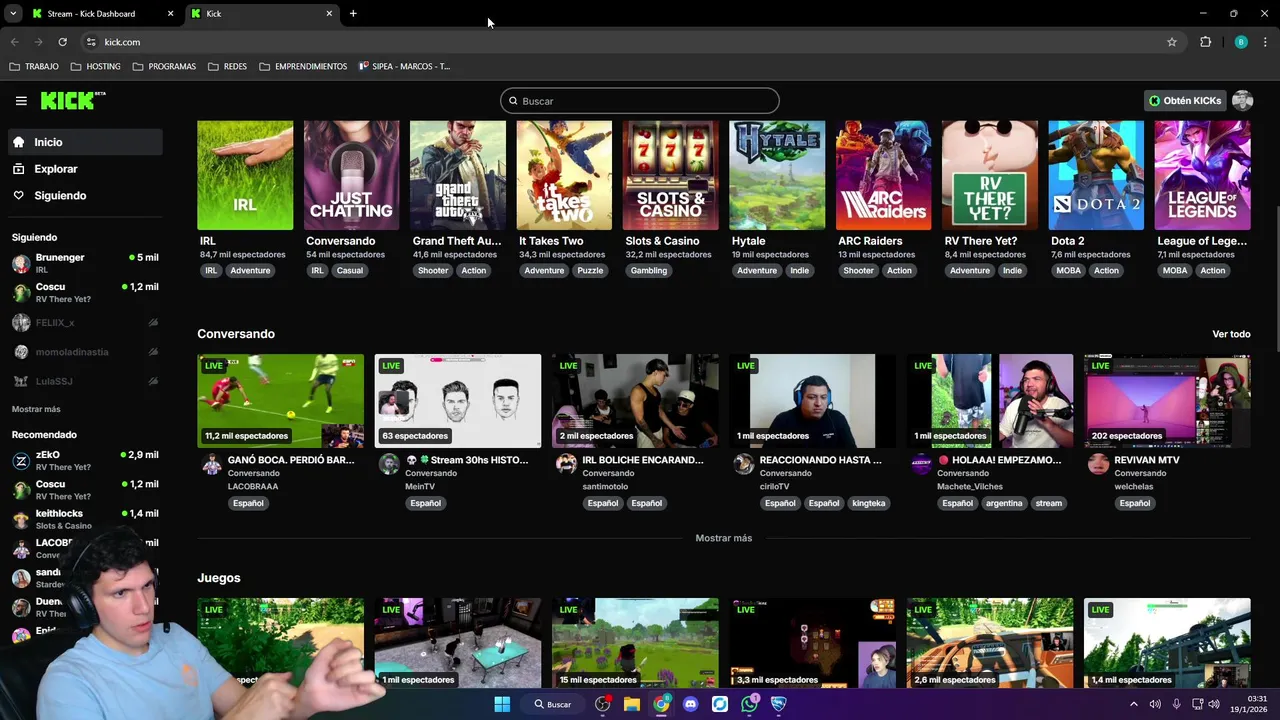This screenshot has height=720, width=1280.
Task: Open the ARC Raiders category cover
Action: click(884, 176)
